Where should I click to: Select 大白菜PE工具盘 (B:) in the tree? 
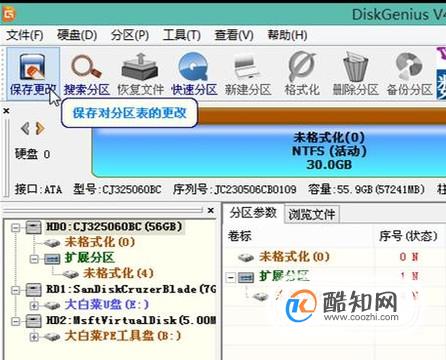pos(123,336)
